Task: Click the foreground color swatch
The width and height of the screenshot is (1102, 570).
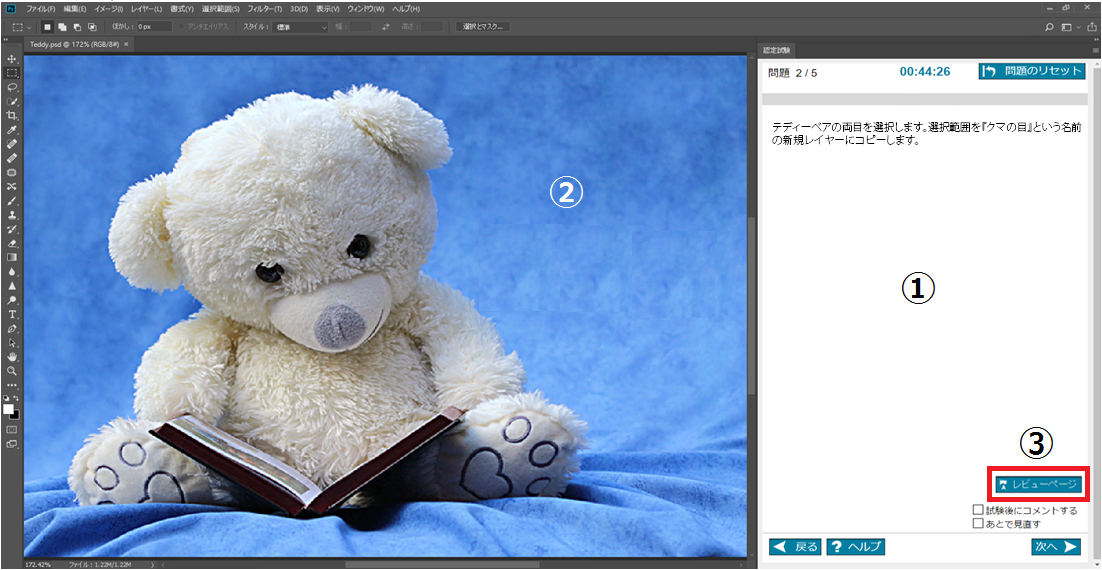Action: tap(9, 410)
